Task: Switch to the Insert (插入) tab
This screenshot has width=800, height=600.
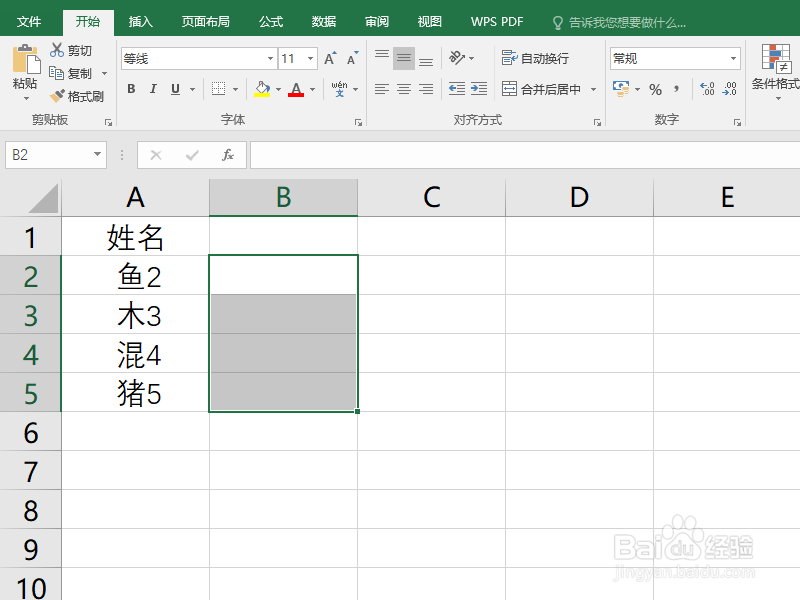Action: (140, 21)
